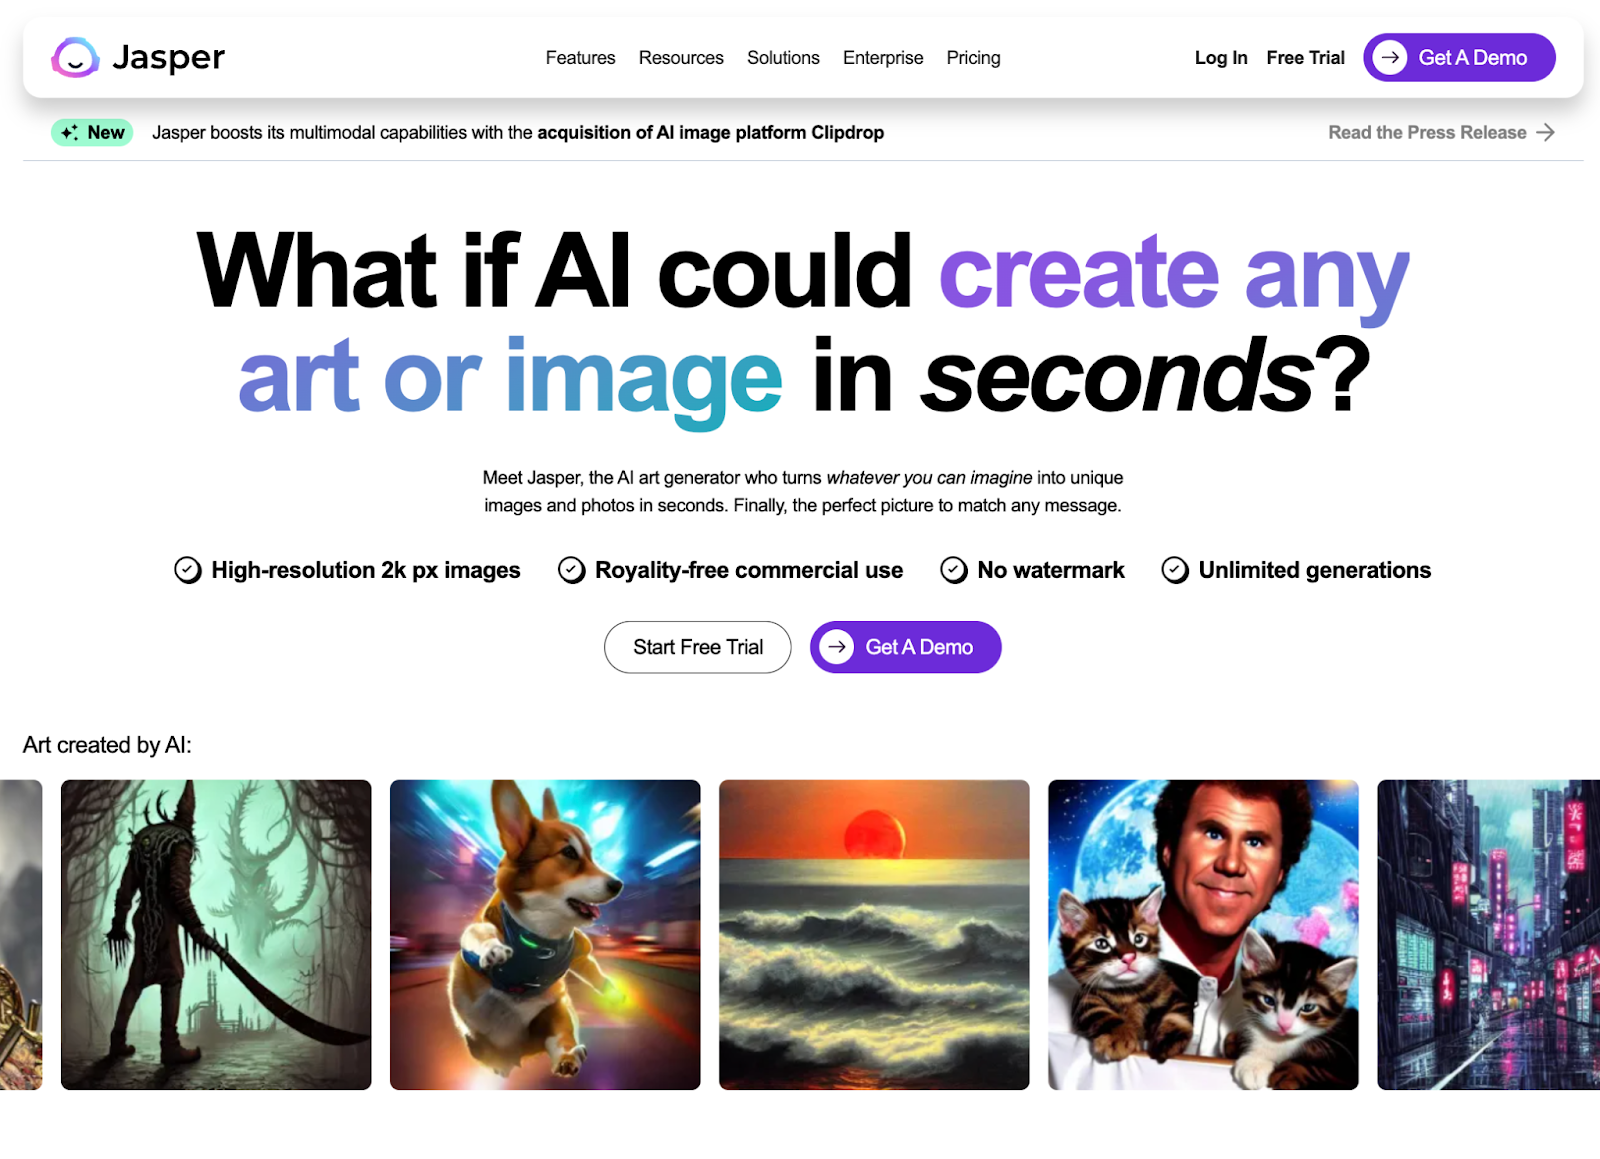Click checkmark icon beside Unlimited generations
The image size is (1600, 1159).
[1175, 570]
